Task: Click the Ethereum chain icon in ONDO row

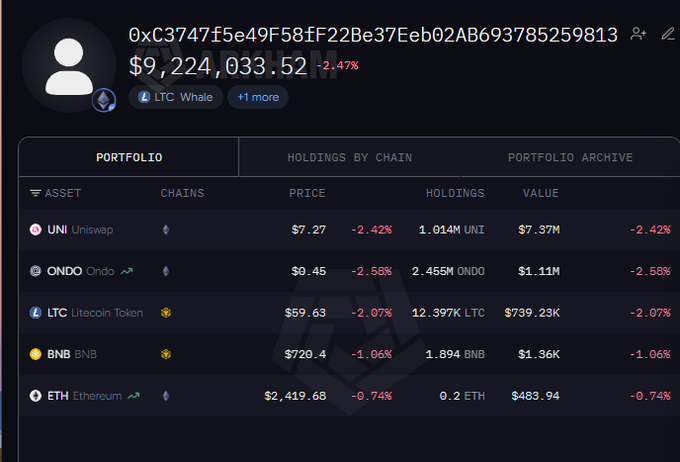Action: click(166, 271)
